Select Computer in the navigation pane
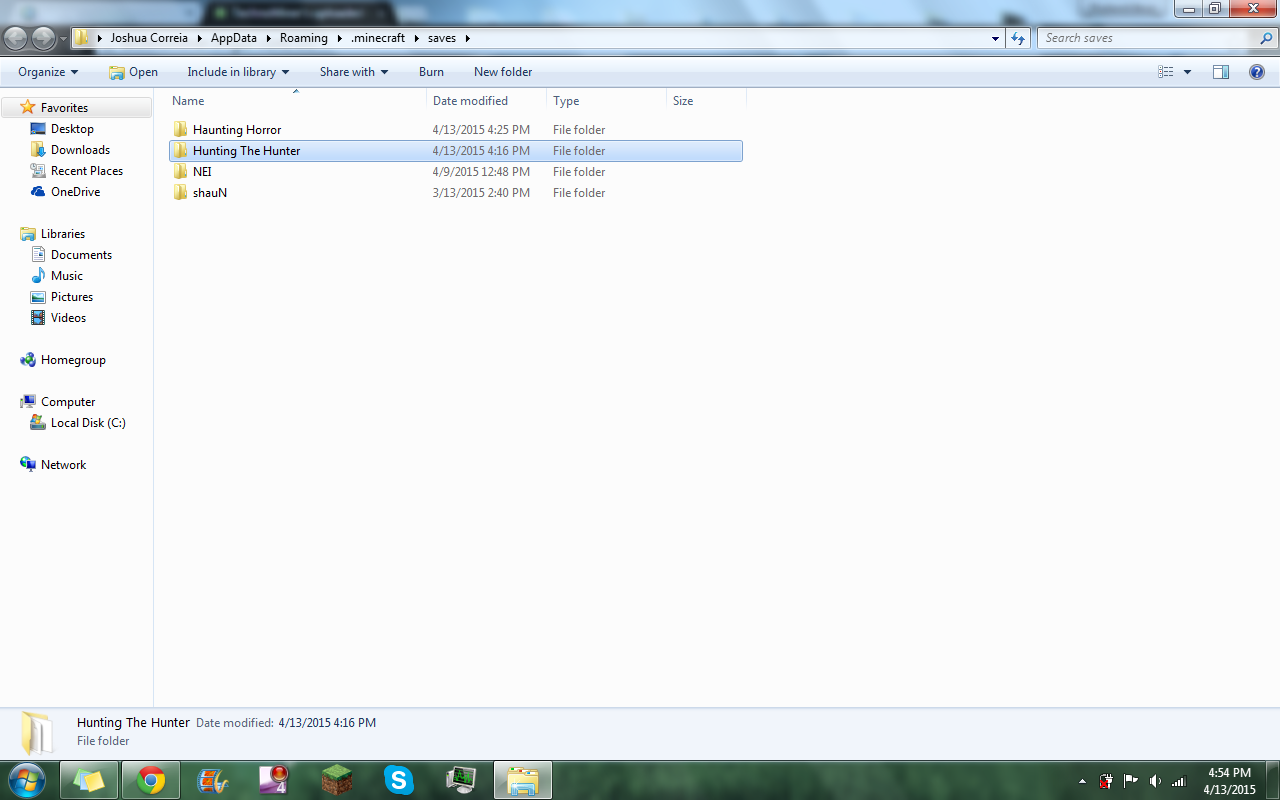1280x800 pixels. point(68,402)
